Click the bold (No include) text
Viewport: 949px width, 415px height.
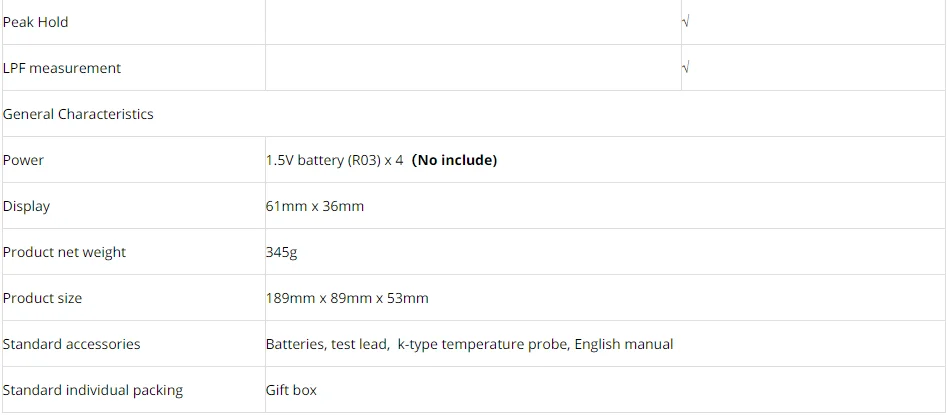[x=454, y=160]
